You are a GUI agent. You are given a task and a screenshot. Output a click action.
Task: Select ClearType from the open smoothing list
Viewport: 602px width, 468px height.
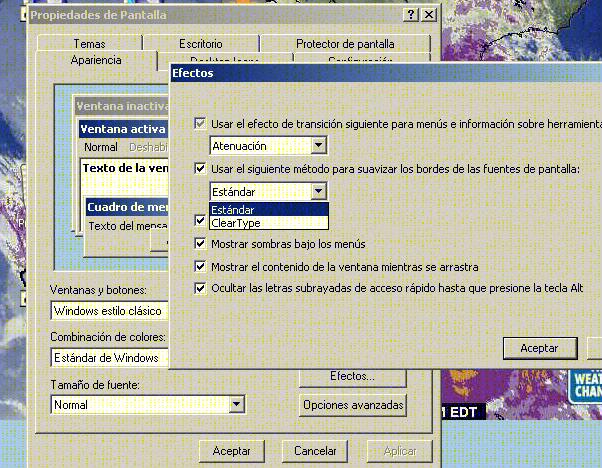click(236, 223)
